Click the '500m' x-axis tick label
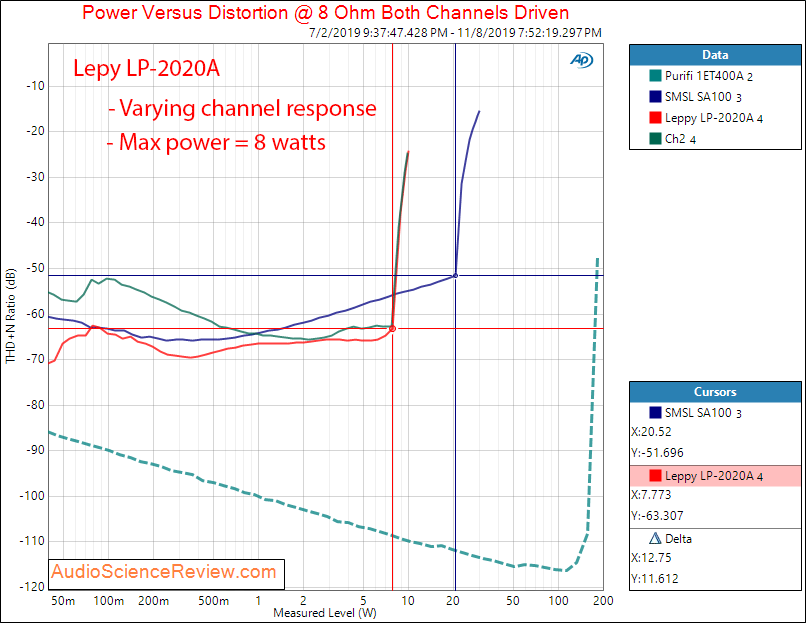This screenshot has width=806, height=623. pyautogui.click(x=213, y=601)
